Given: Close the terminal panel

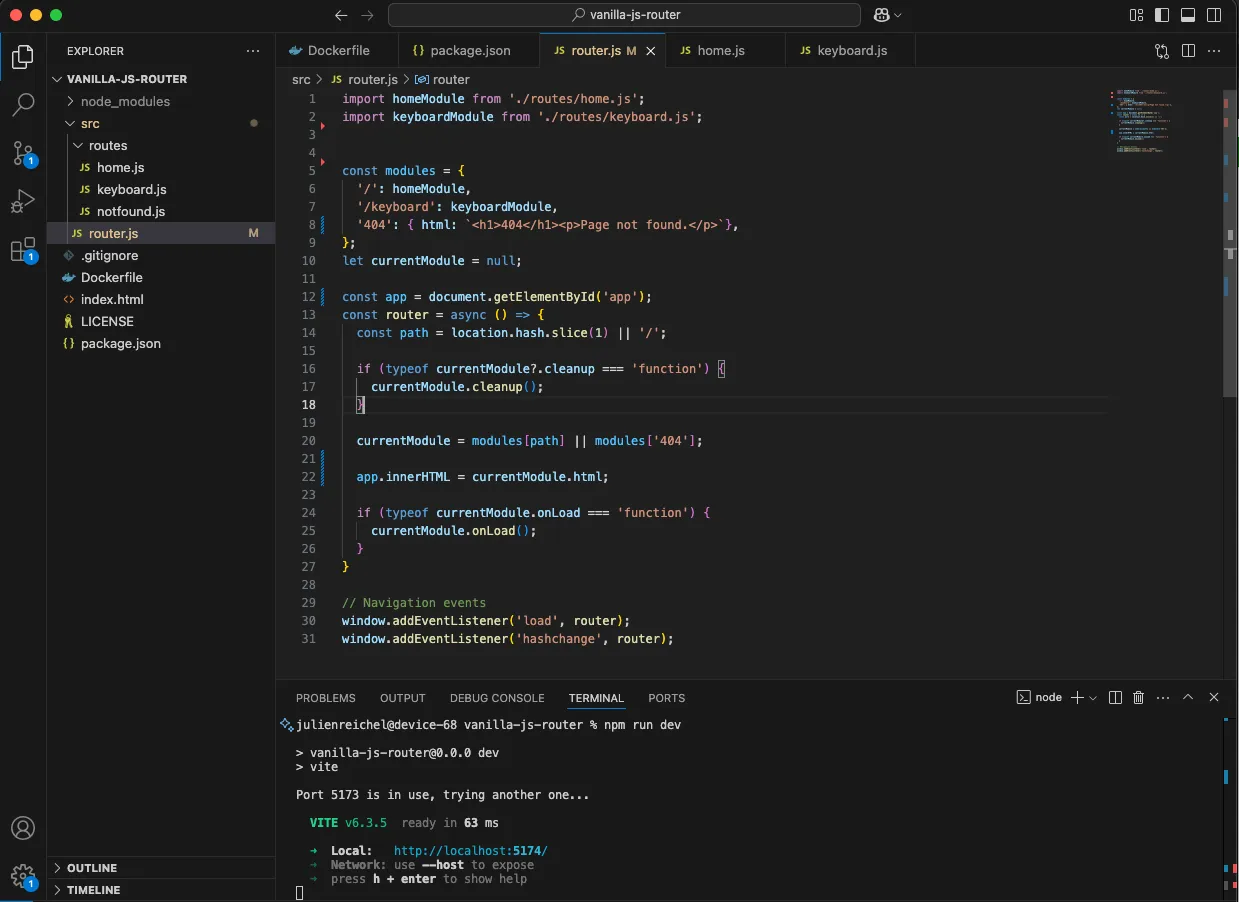Looking at the screenshot, I should click(x=1214, y=698).
